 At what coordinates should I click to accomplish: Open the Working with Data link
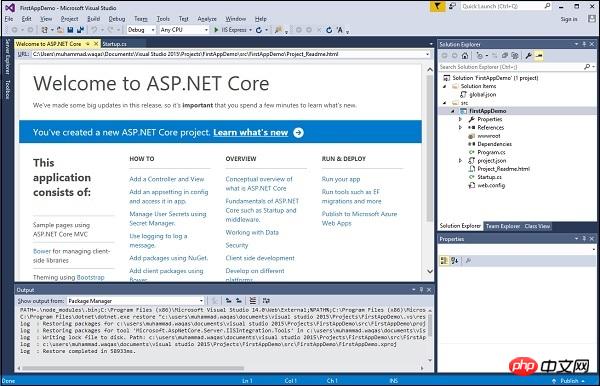[x=252, y=232]
